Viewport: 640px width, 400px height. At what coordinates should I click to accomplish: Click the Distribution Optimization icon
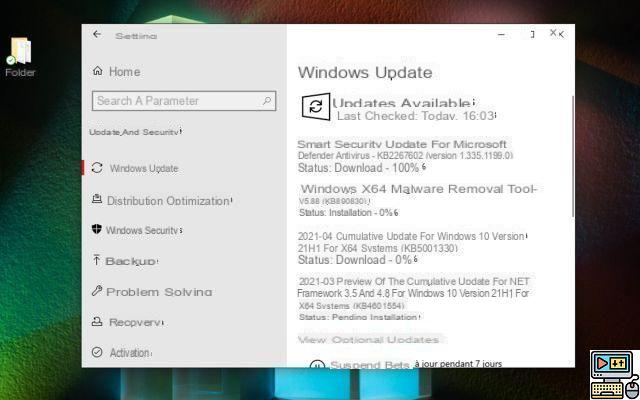(97, 199)
